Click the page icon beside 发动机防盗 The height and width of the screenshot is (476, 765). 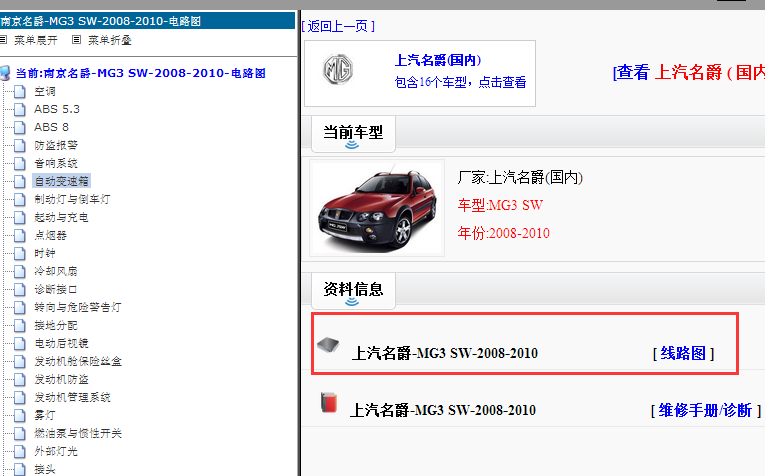pyautogui.click(x=20, y=379)
